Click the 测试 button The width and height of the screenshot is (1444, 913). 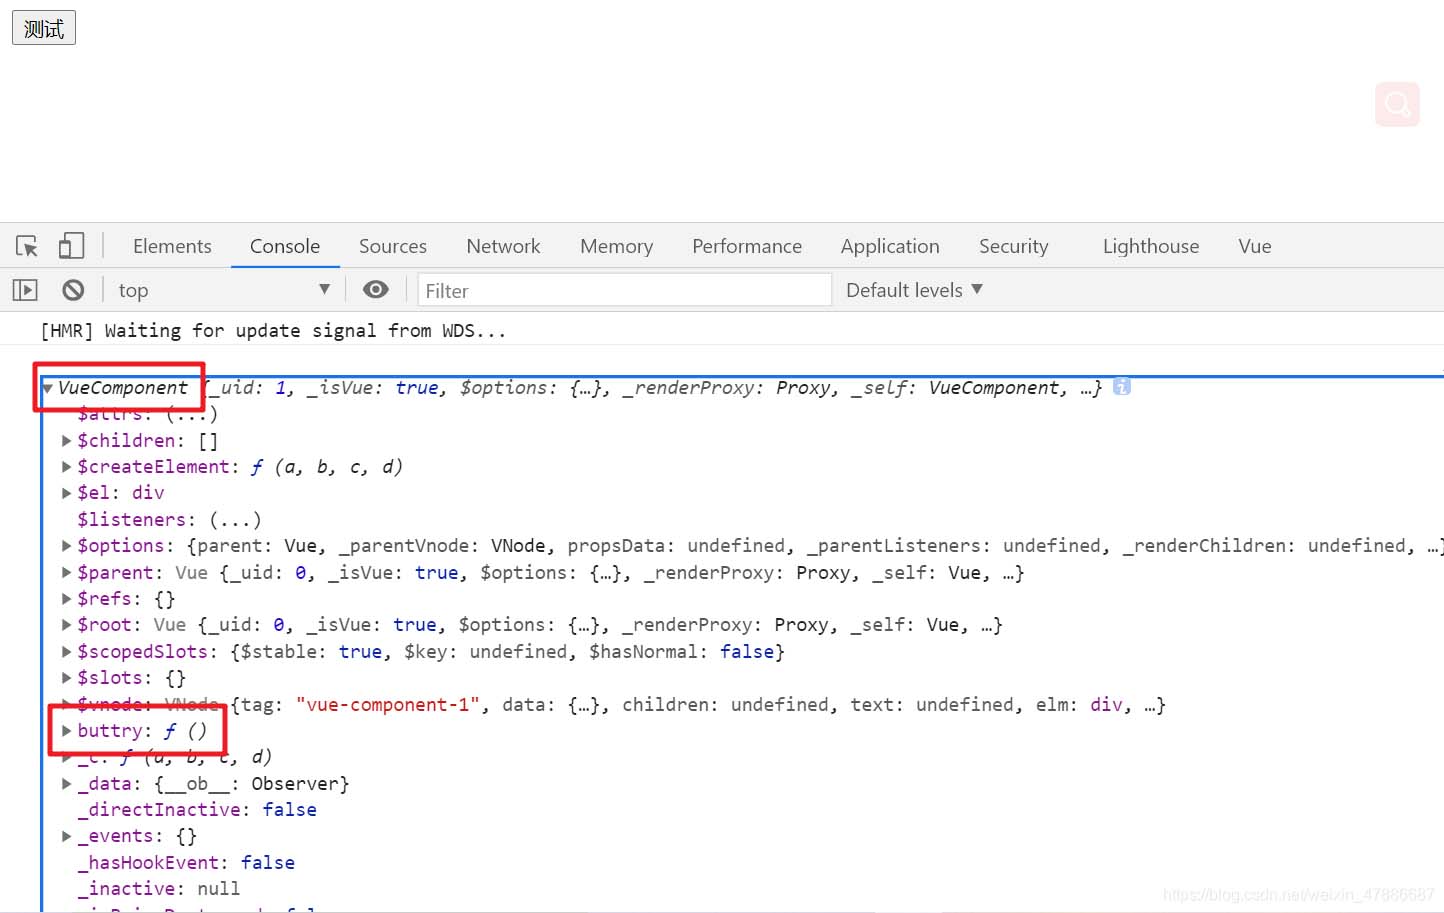(44, 28)
